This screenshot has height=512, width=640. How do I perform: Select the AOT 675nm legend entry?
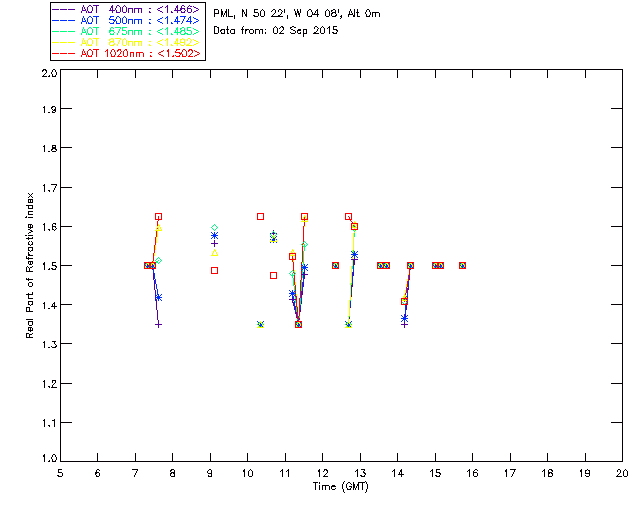[126, 31]
